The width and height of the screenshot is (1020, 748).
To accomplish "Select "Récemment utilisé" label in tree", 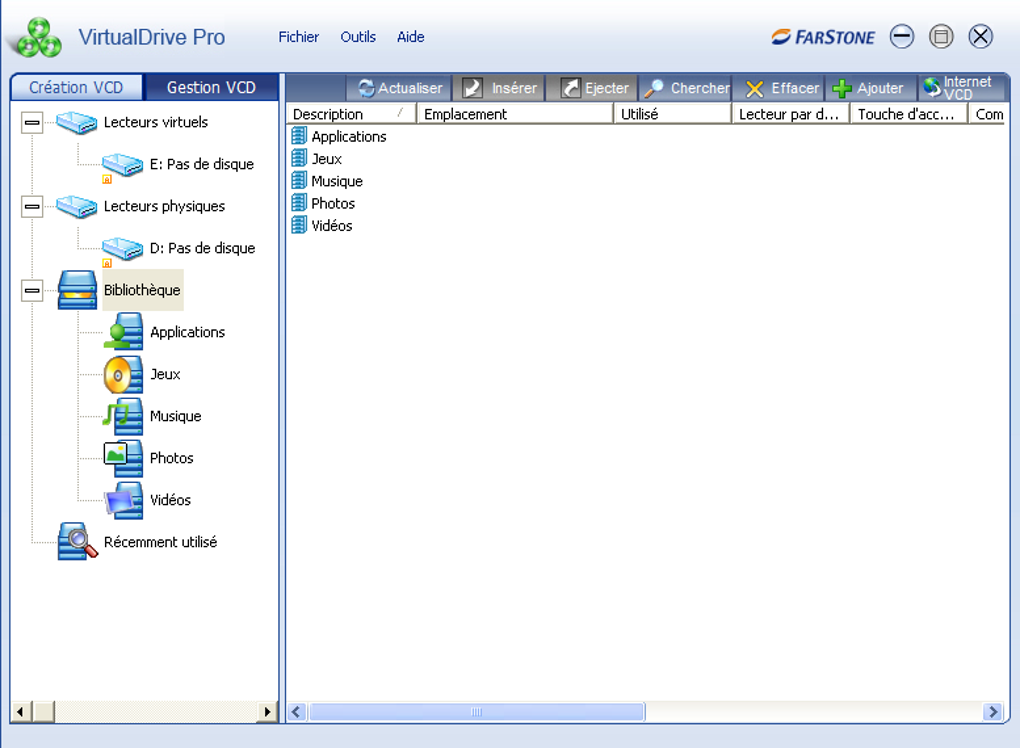I will coord(161,542).
